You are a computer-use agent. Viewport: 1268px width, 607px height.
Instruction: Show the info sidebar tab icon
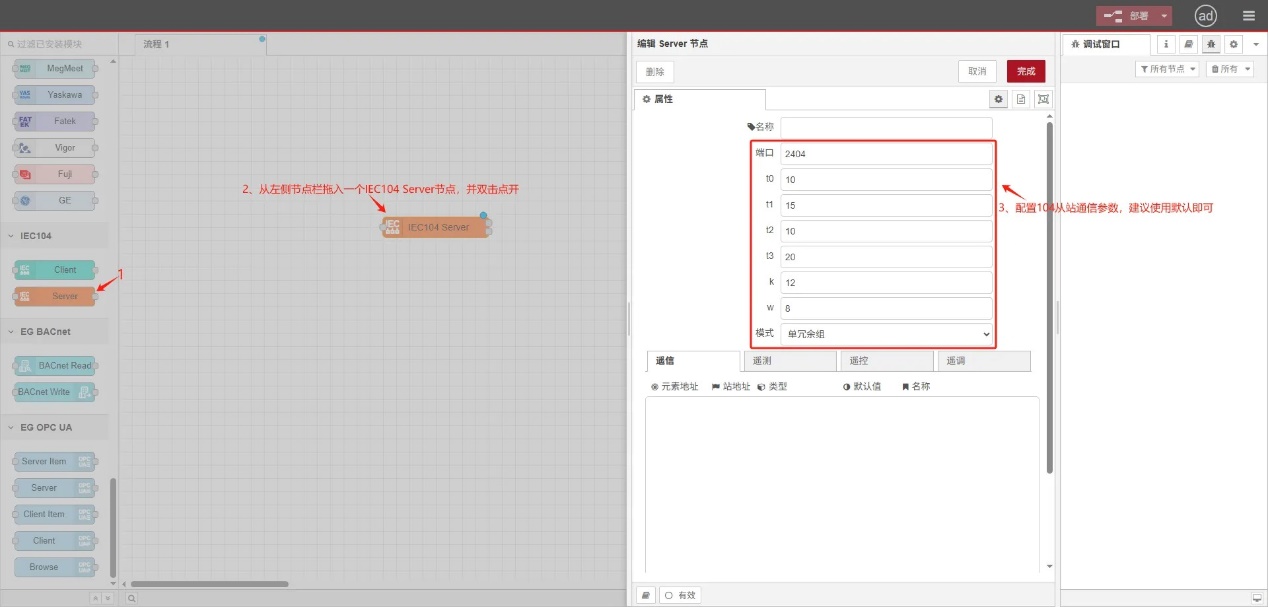click(x=1166, y=44)
